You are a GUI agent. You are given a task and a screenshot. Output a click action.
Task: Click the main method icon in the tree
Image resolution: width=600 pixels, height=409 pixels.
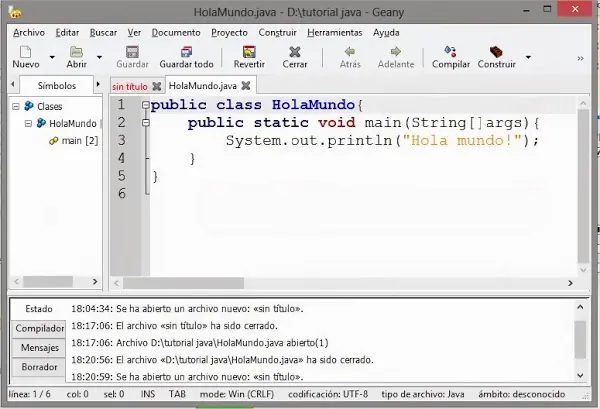[x=53, y=141]
